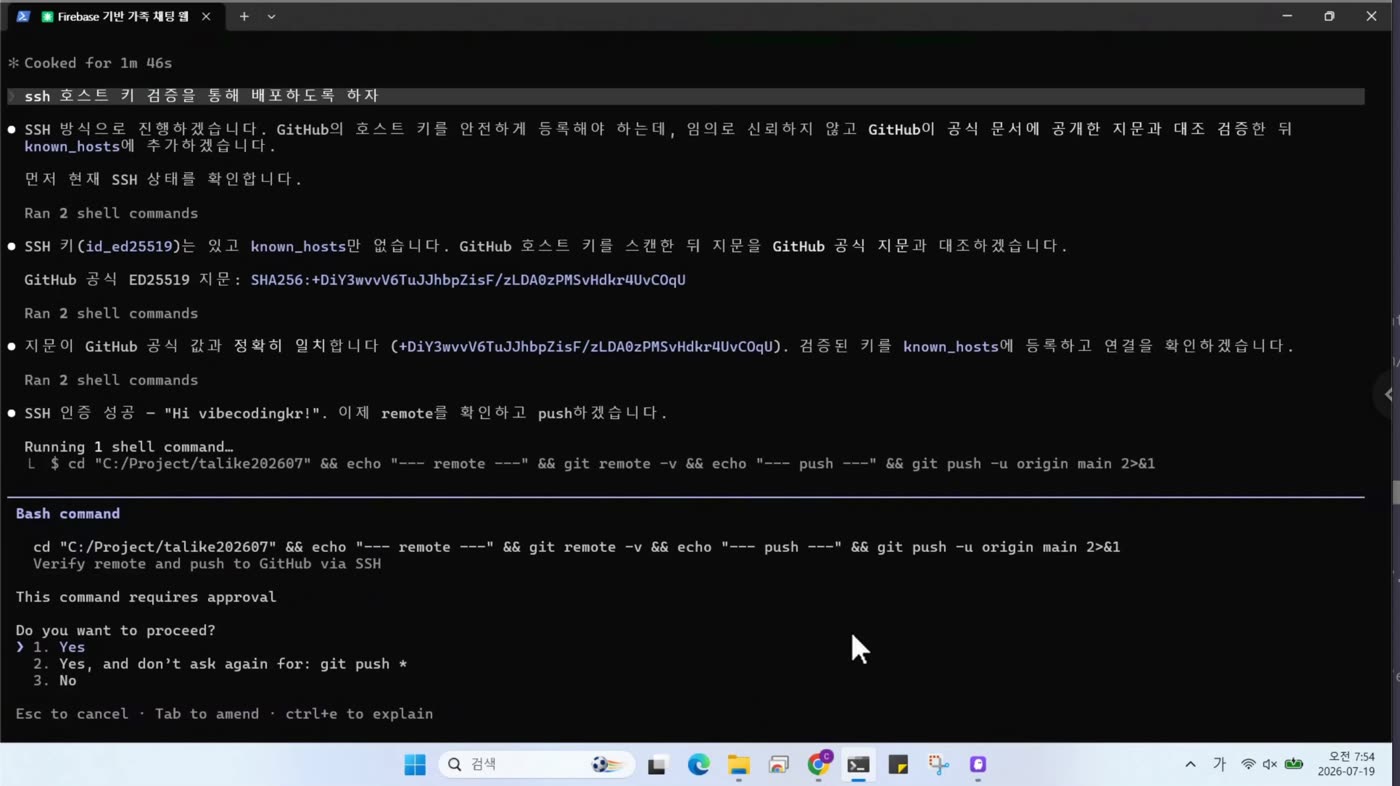Open the taskbar icon between File Explorer and Chrome
1400x786 pixels.
point(778,766)
